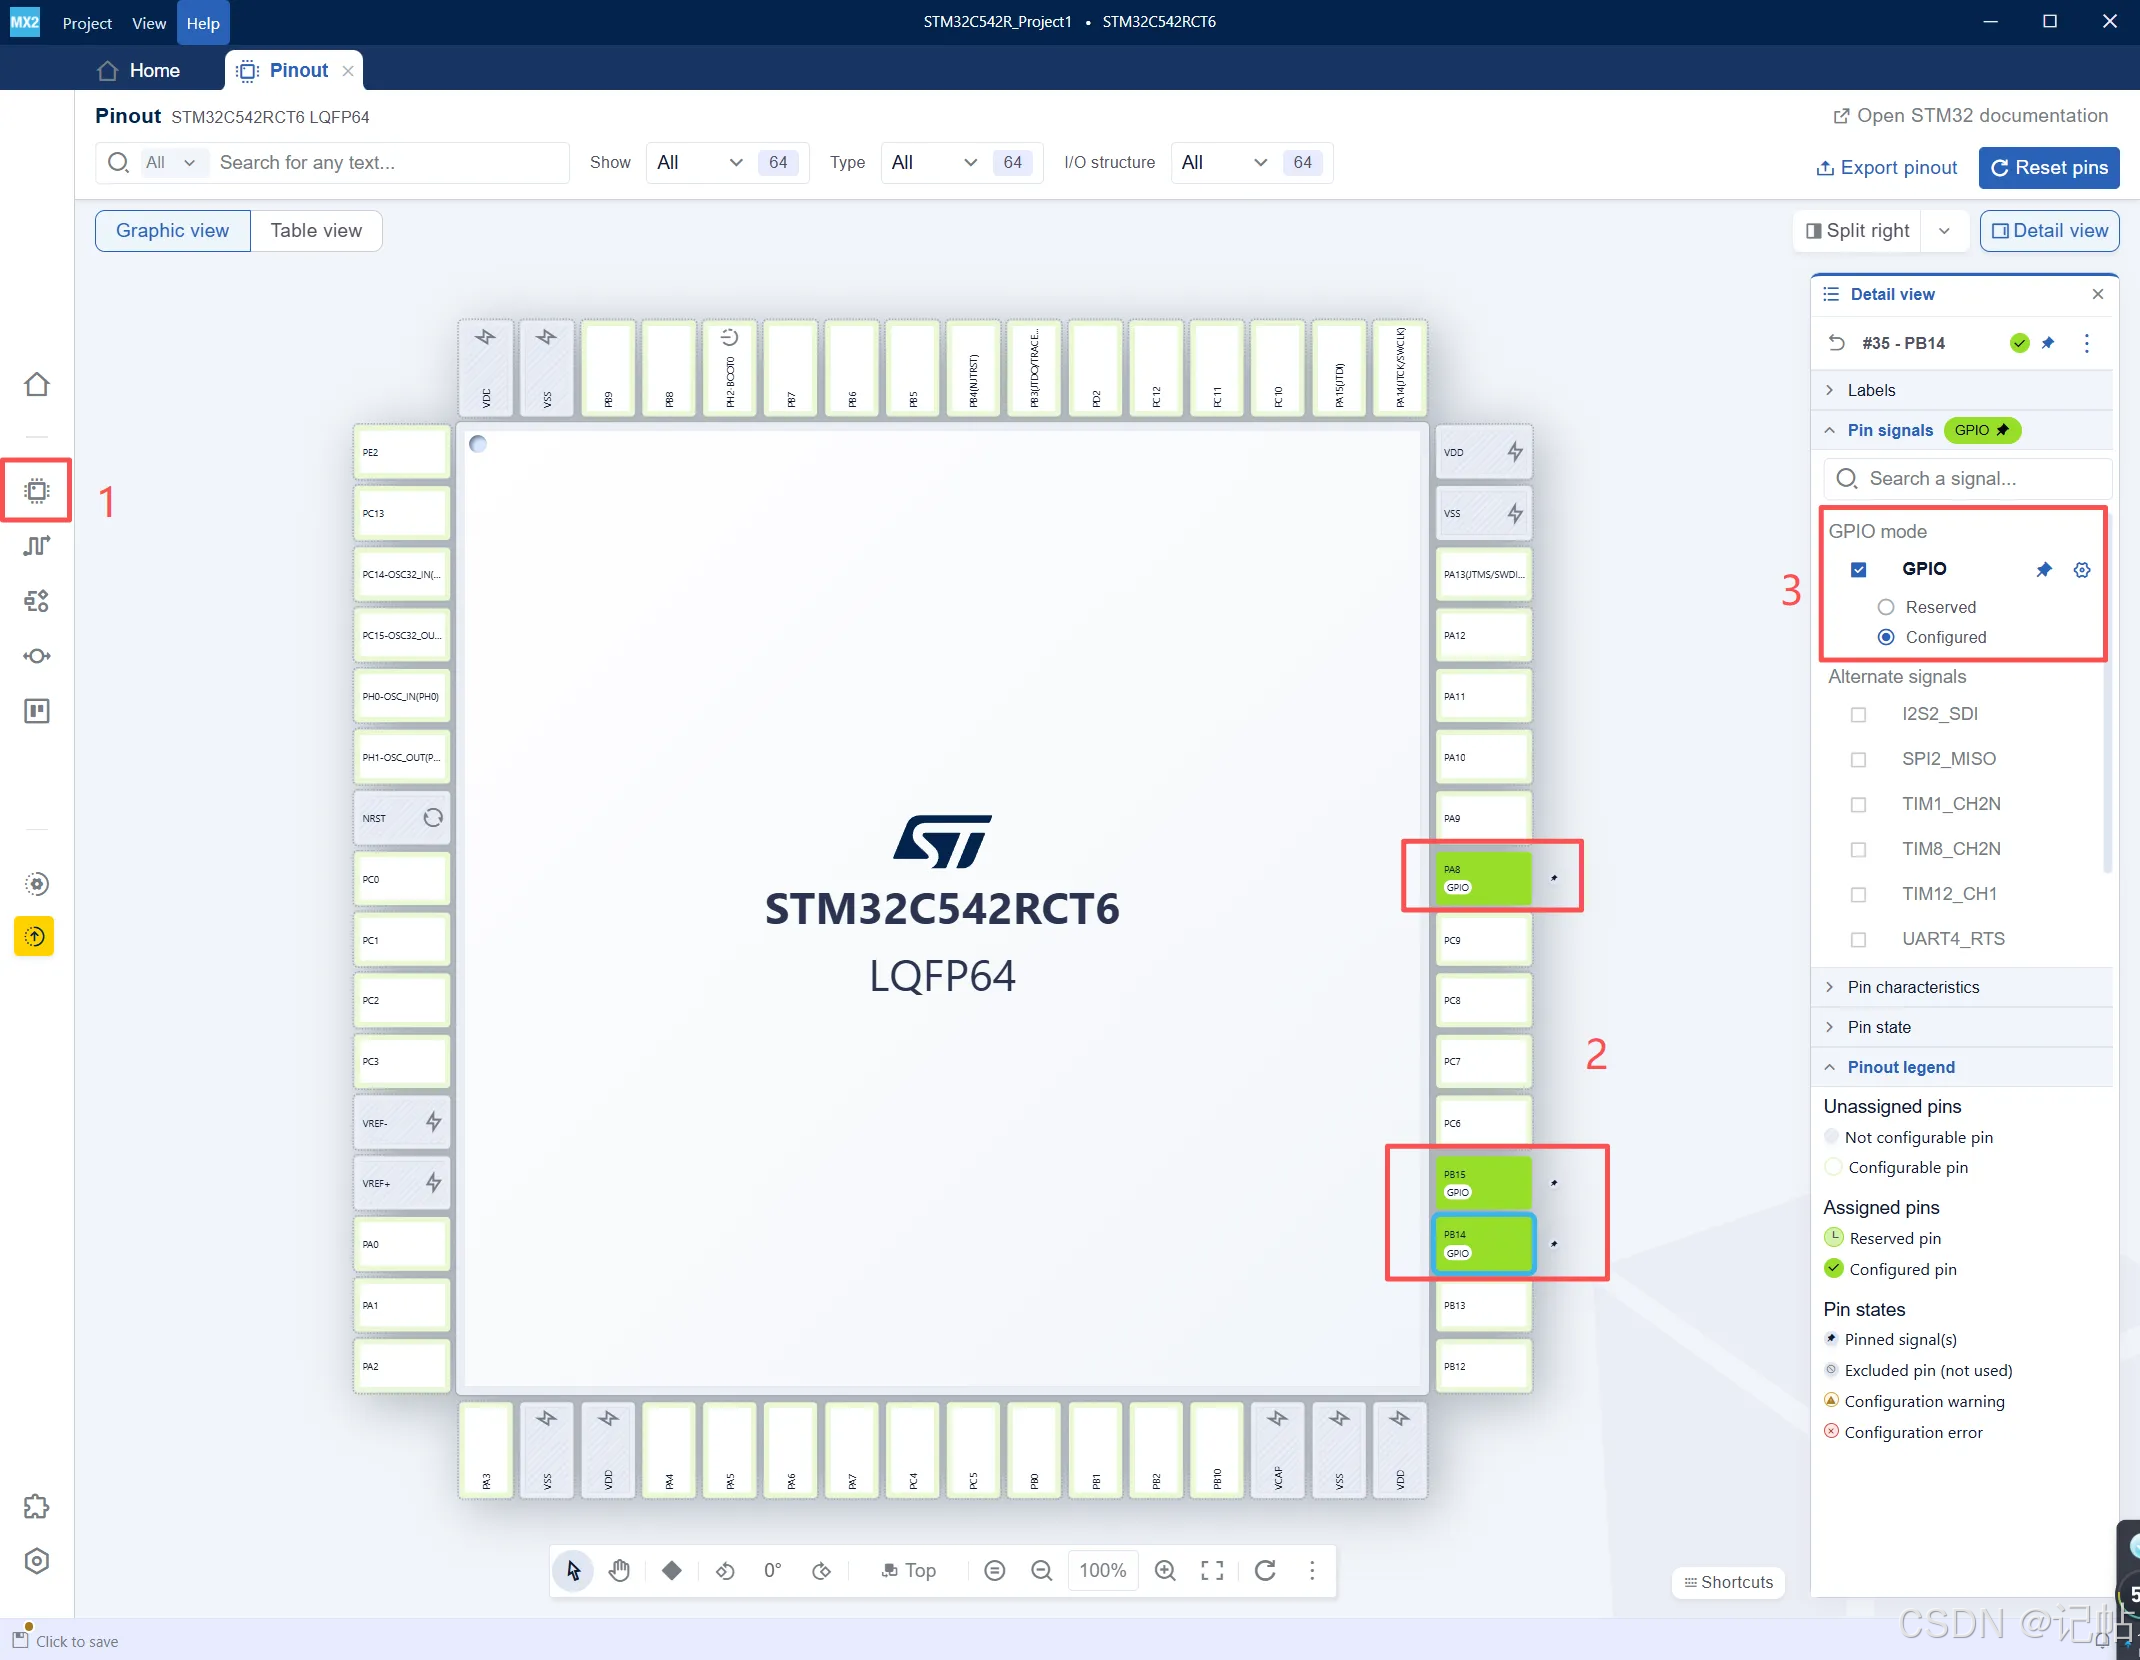Zoom in the pinout view
This screenshot has width=2140, height=1660.
click(1165, 1571)
